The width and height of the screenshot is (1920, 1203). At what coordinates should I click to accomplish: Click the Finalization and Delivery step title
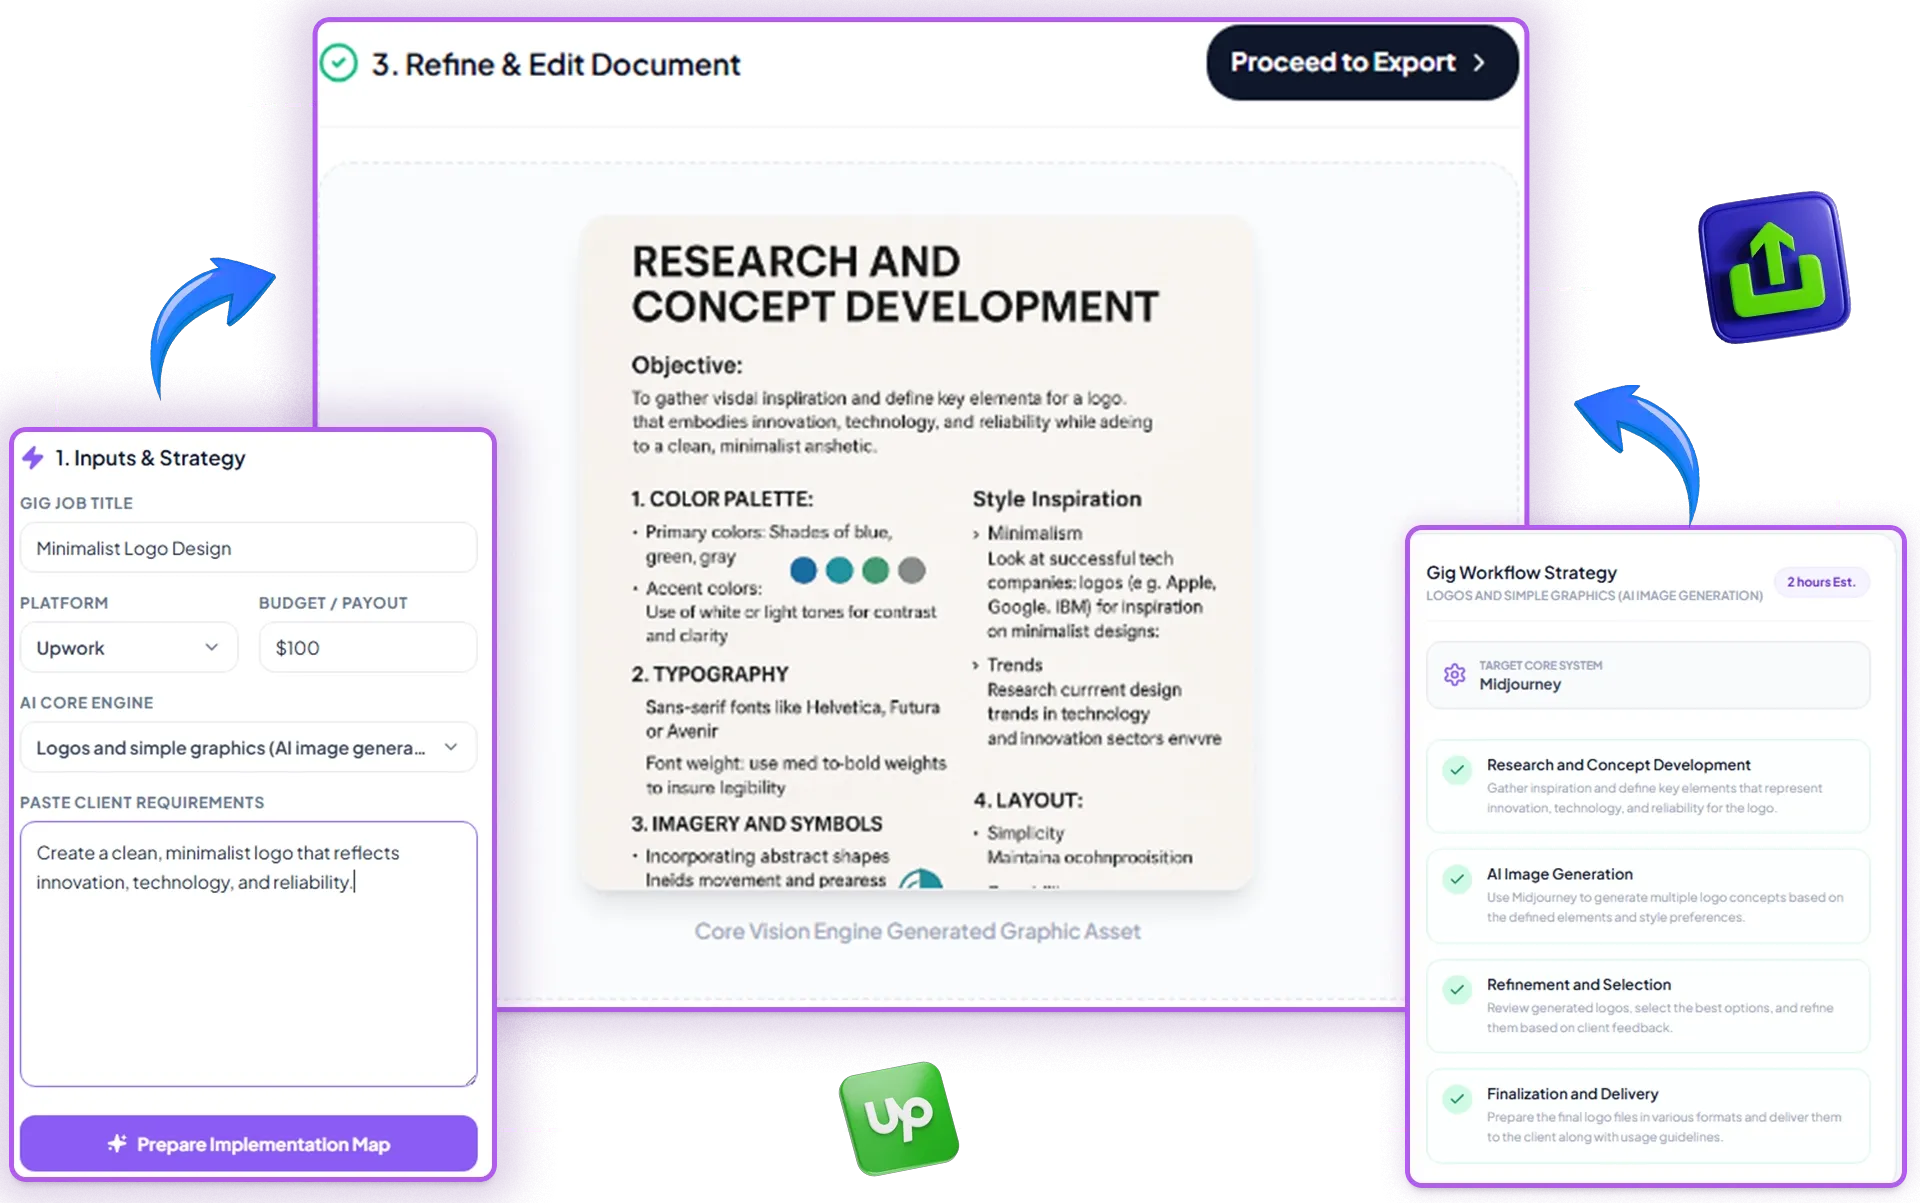(1572, 1094)
